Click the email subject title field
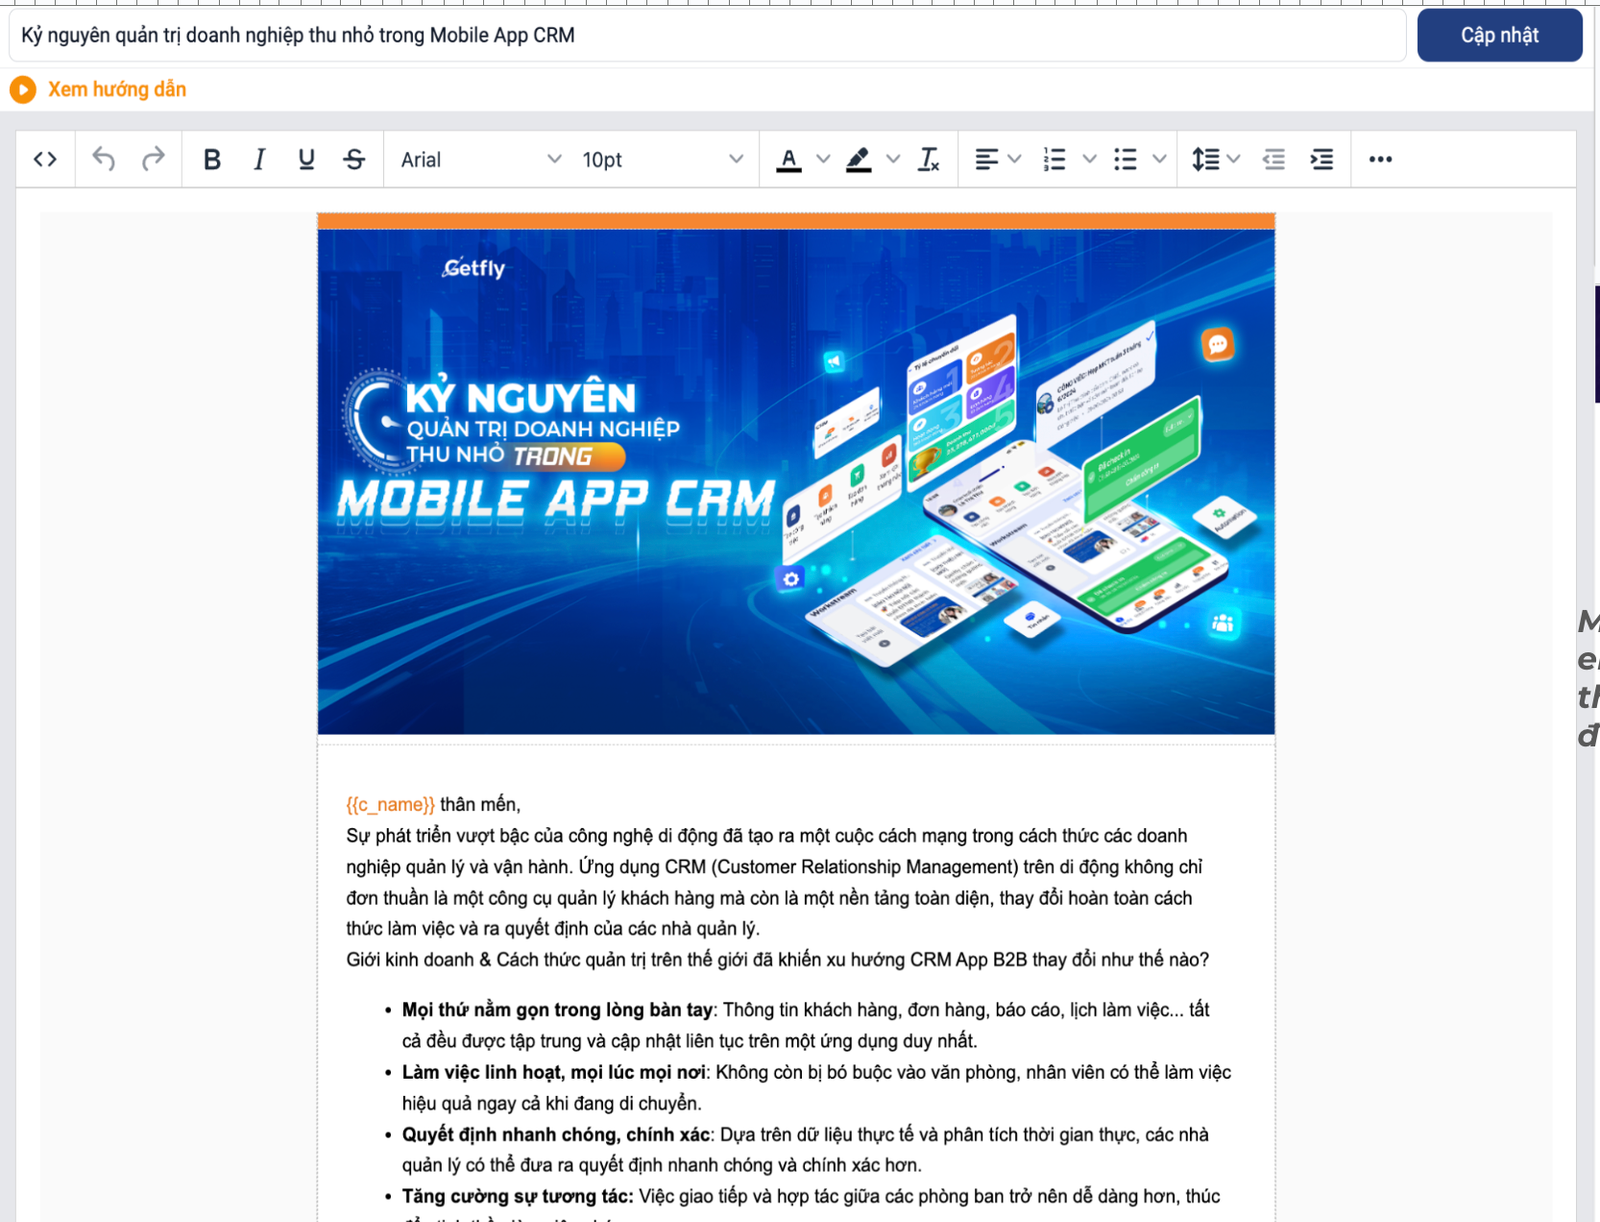The height and width of the screenshot is (1222, 1600). [x=700, y=35]
